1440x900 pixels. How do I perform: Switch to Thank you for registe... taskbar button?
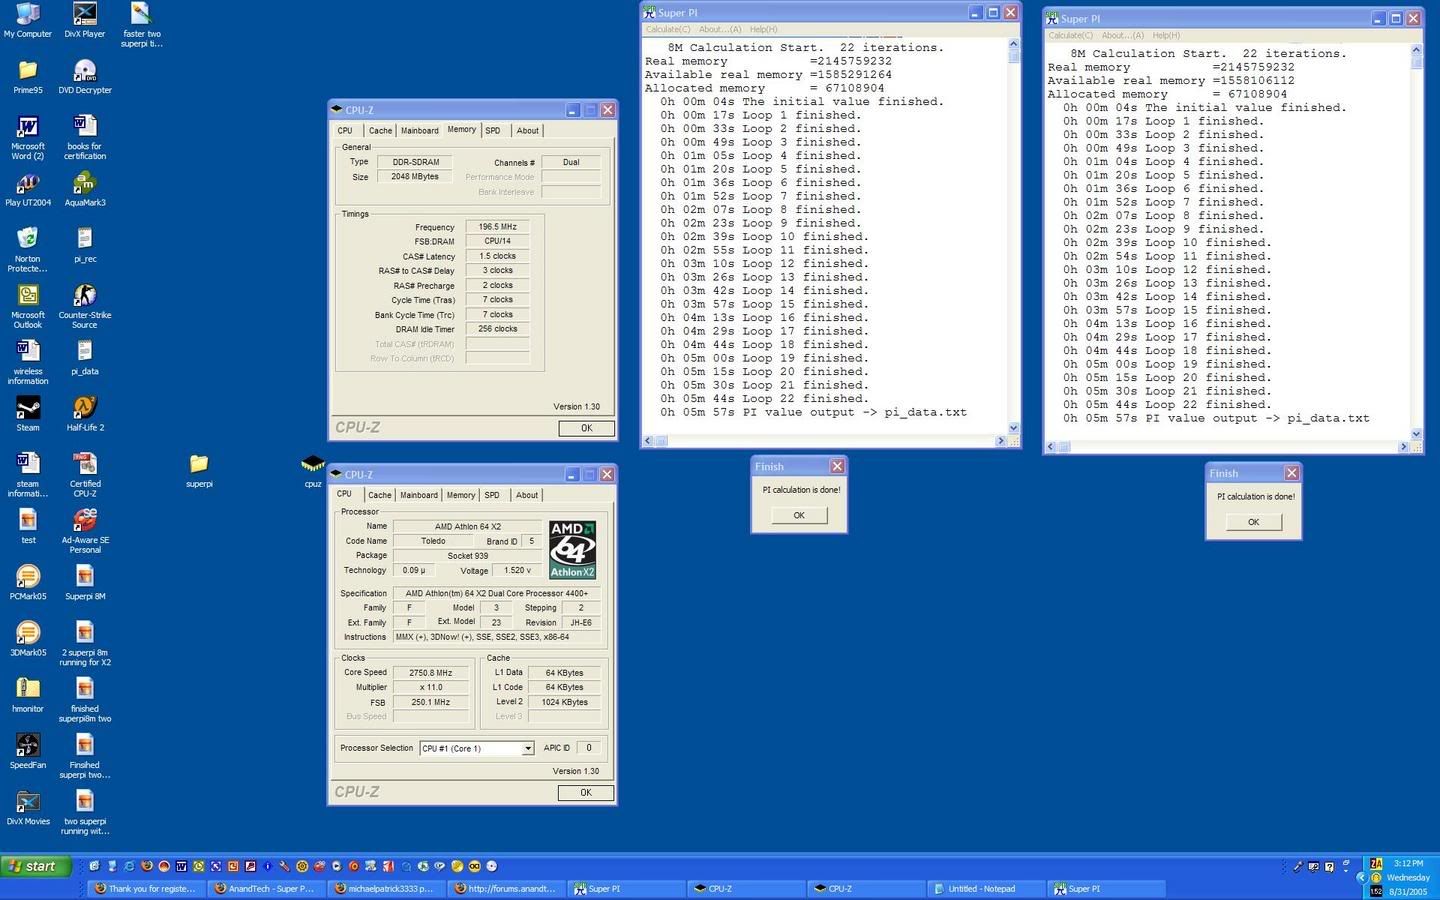click(x=146, y=888)
